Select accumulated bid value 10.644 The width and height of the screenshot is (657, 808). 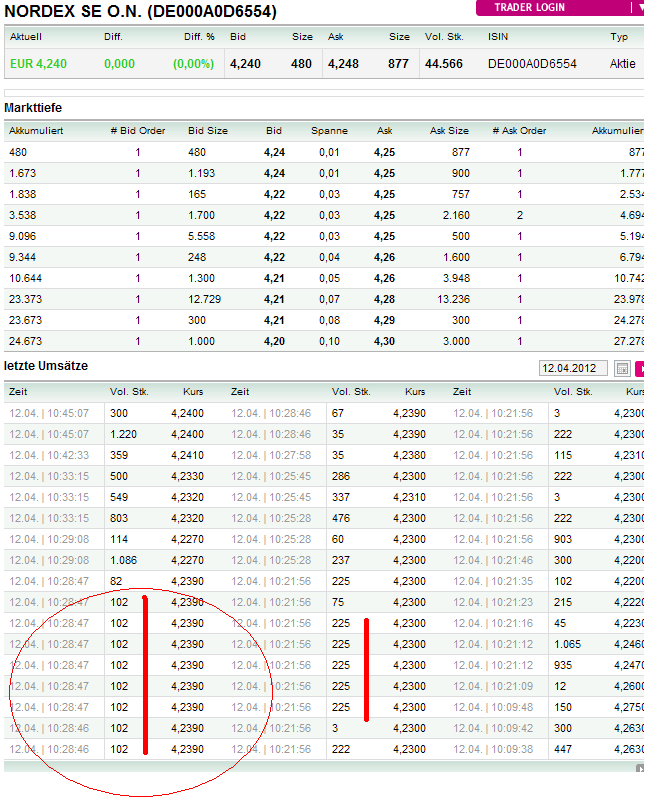(25, 278)
